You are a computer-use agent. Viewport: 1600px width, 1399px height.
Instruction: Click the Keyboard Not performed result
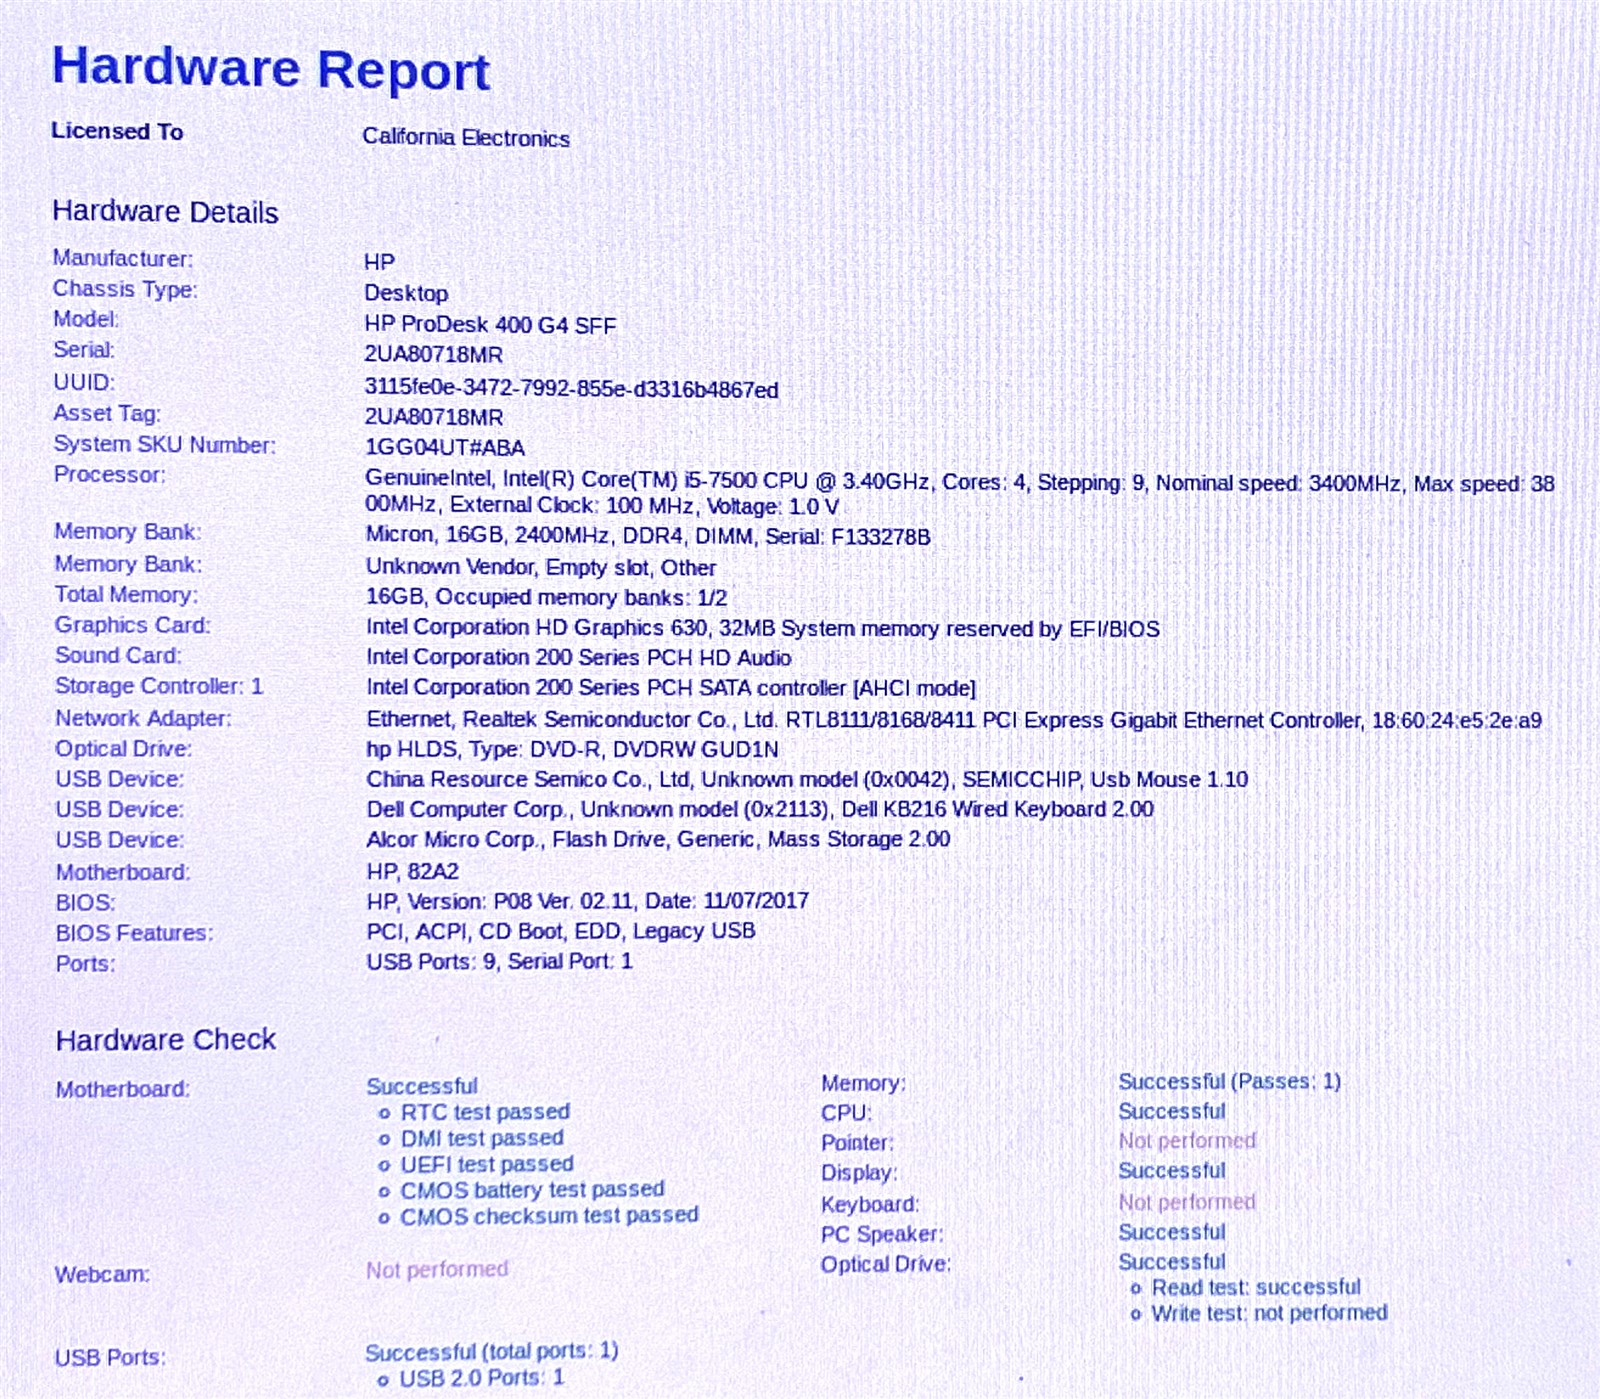(1187, 1202)
